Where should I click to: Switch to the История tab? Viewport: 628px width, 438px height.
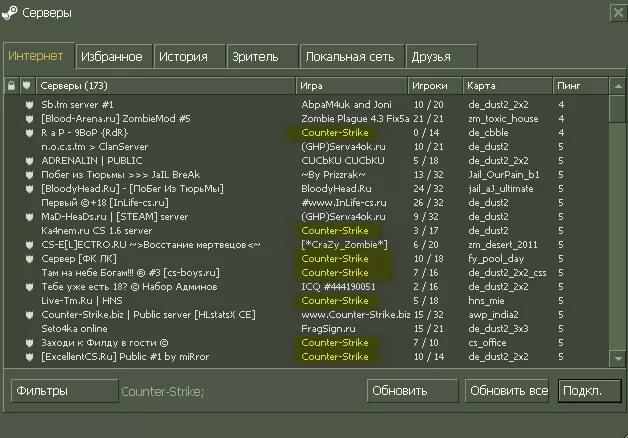coord(189,57)
